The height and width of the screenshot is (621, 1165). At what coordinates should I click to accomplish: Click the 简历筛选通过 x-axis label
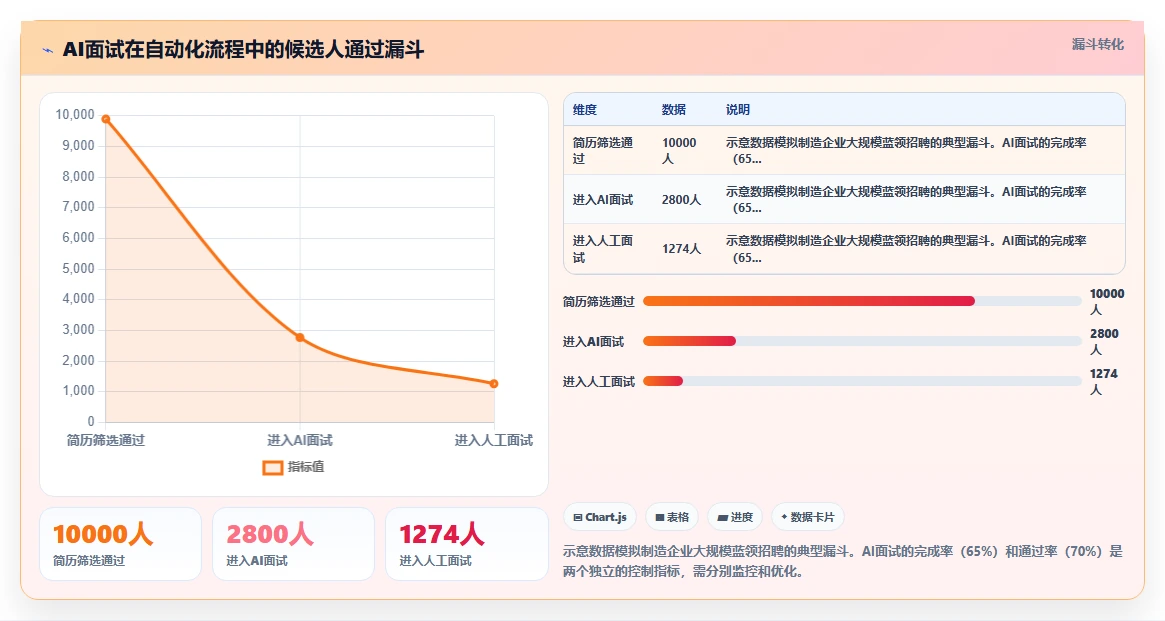tap(106, 440)
